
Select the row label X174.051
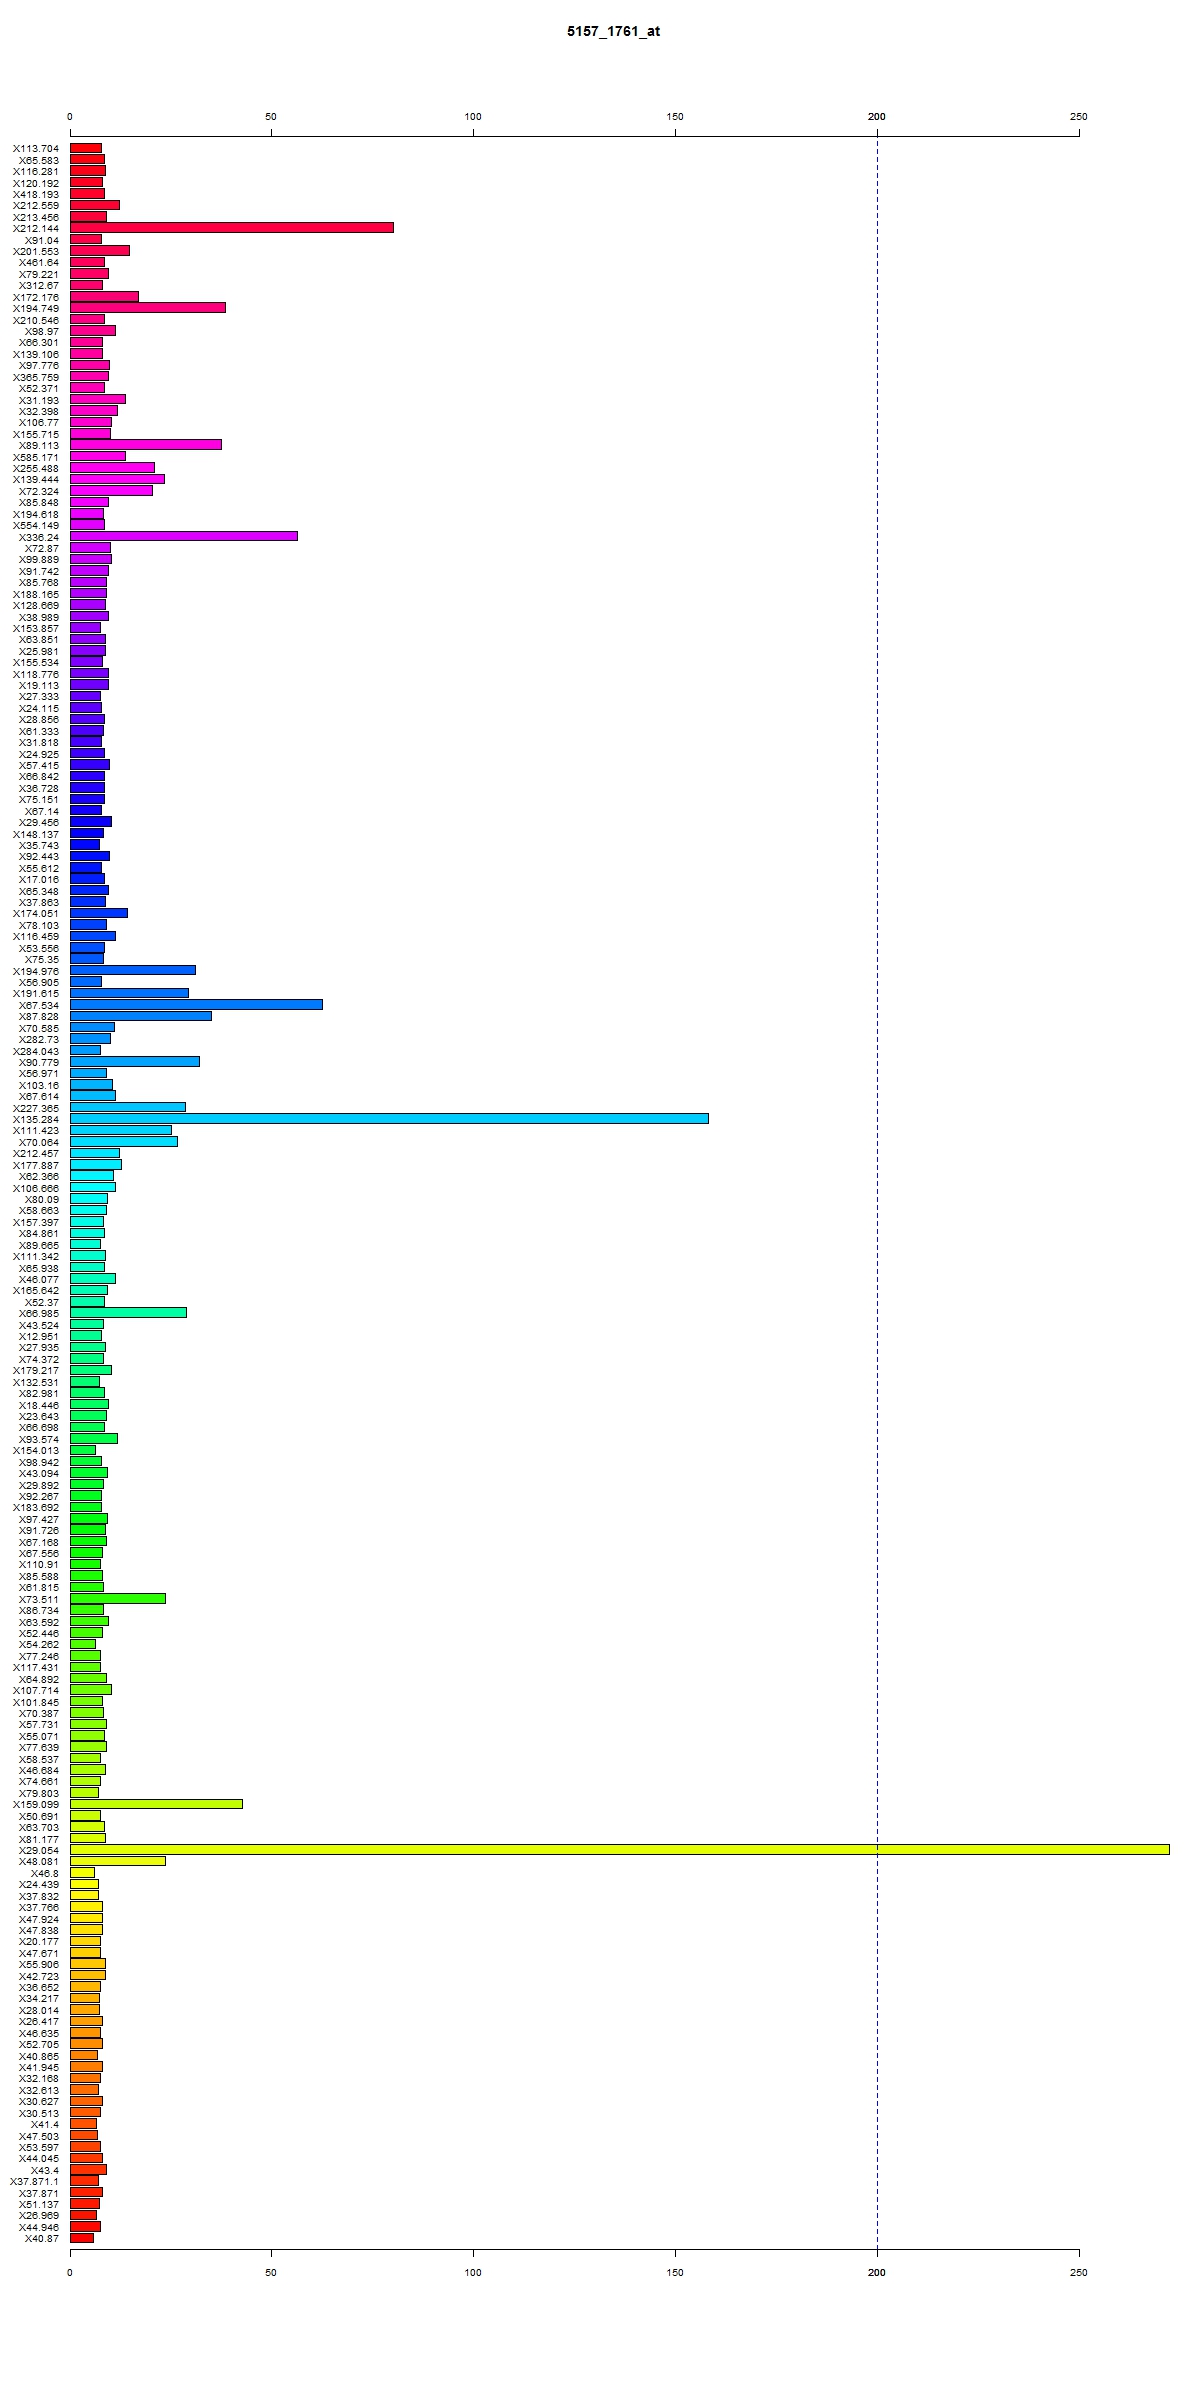(x=36, y=913)
